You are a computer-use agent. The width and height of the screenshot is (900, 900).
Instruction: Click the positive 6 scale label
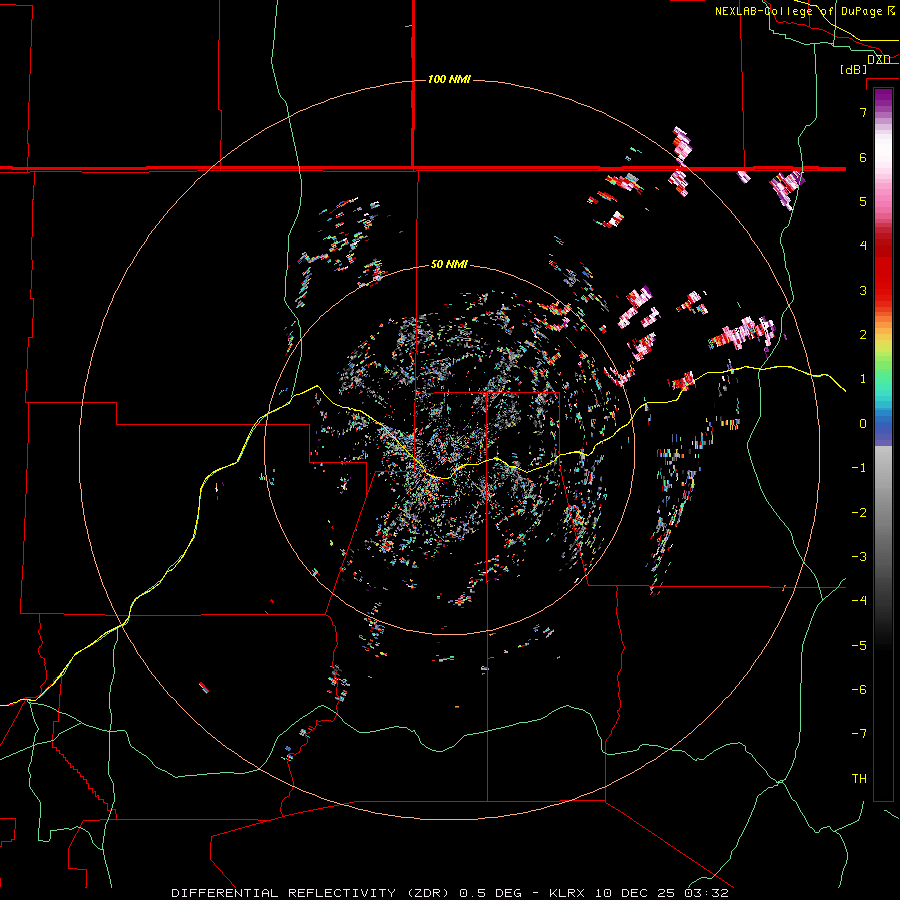(x=863, y=157)
